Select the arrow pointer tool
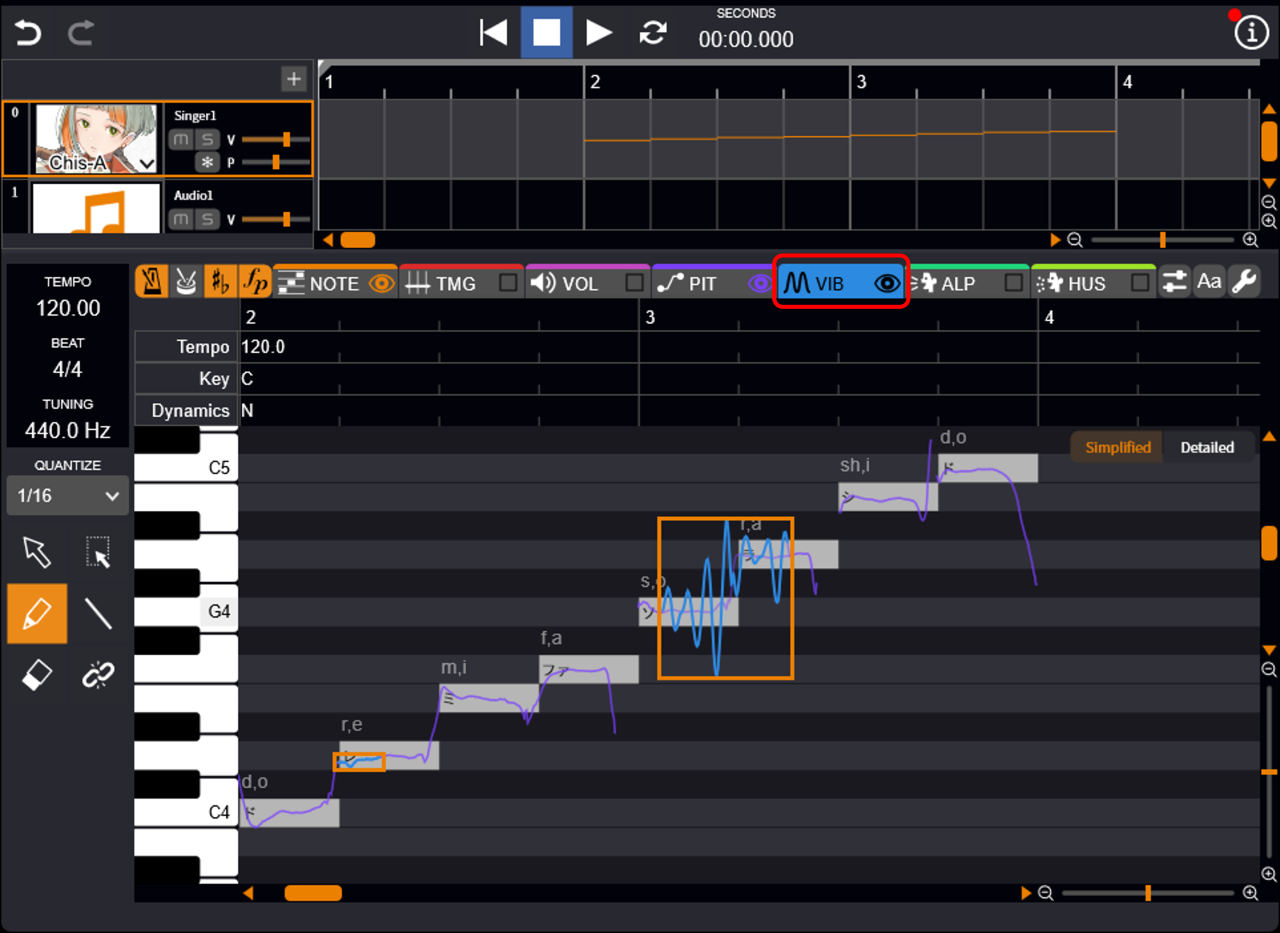 coord(37,551)
